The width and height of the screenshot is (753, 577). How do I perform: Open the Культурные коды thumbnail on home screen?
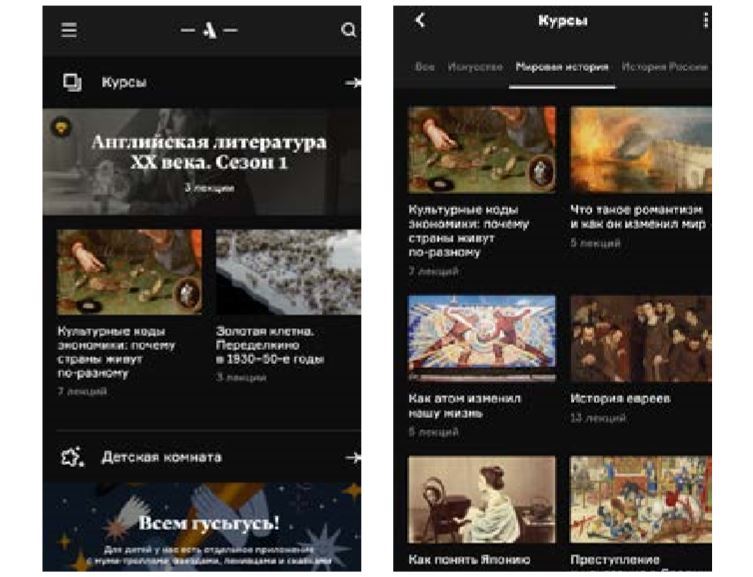[129, 272]
